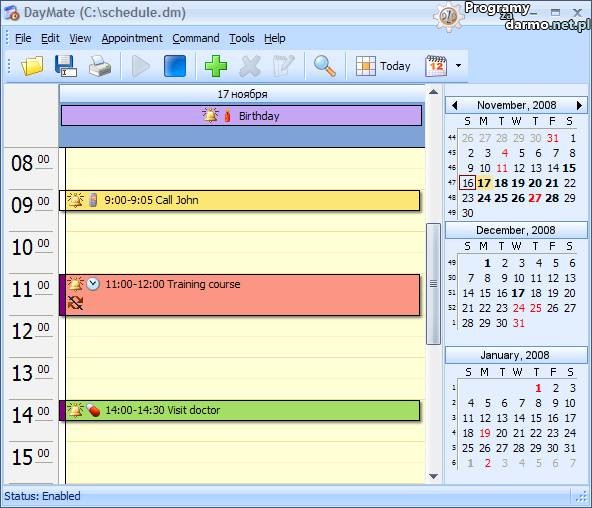Click the candle icon on Birthday event
Screen dimensions: 592x508
[227, 116]
